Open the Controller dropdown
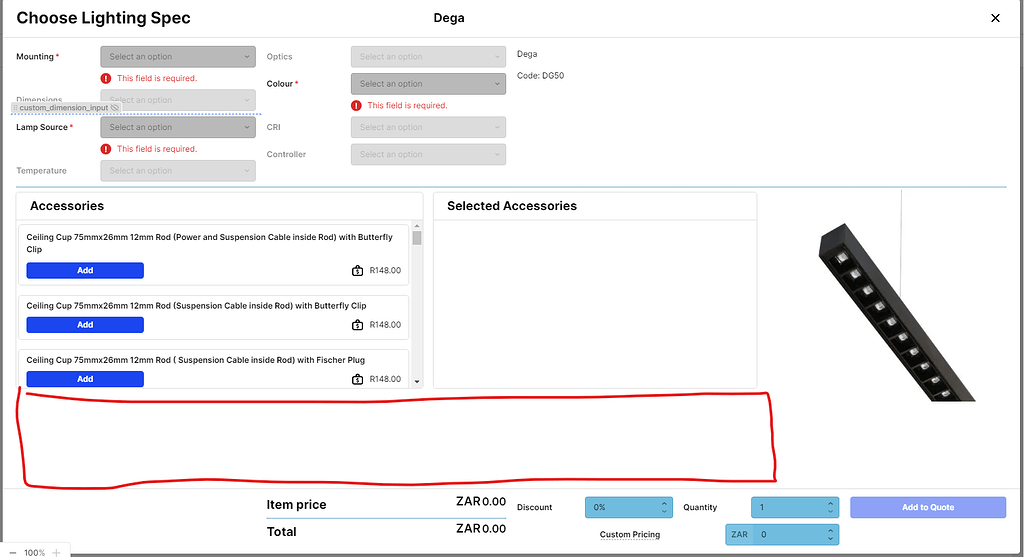This screenshot has height=557, width=1024. [x=428, y=154]
